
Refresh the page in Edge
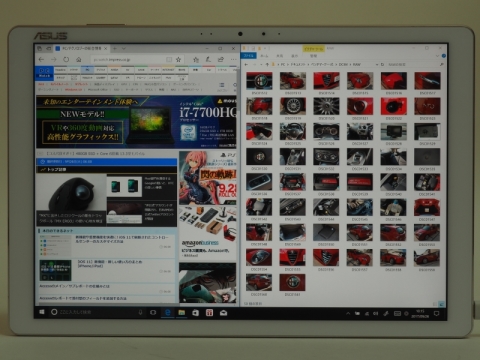tap(66, 59)
